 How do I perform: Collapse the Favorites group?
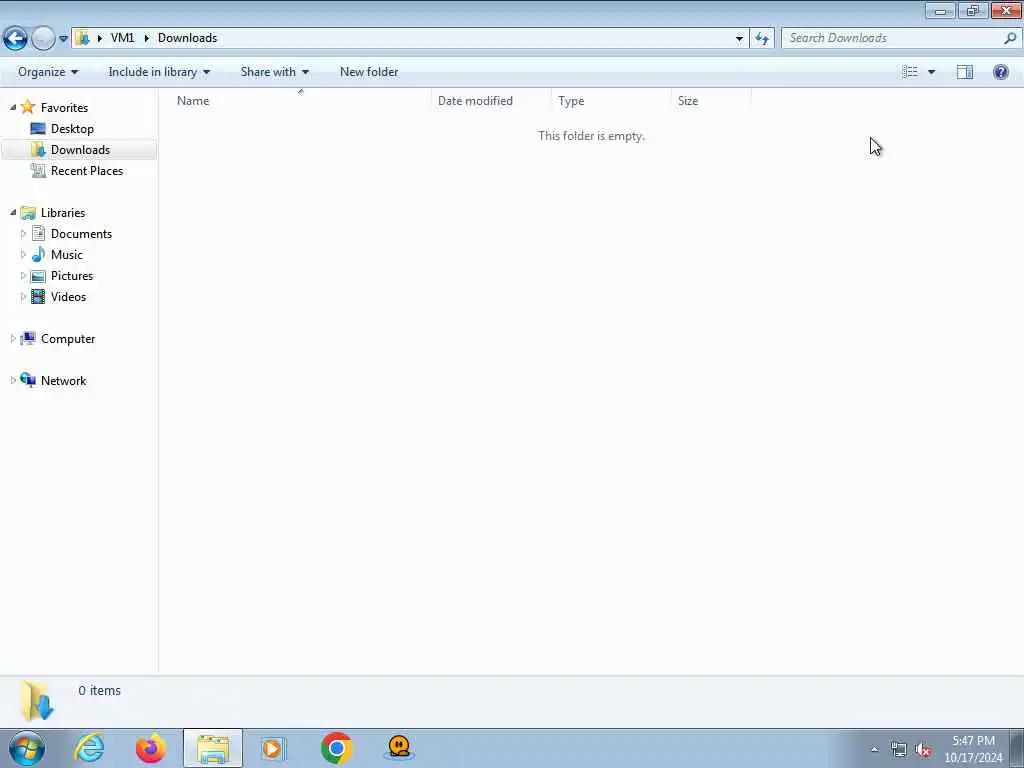(x=12, y=108)
